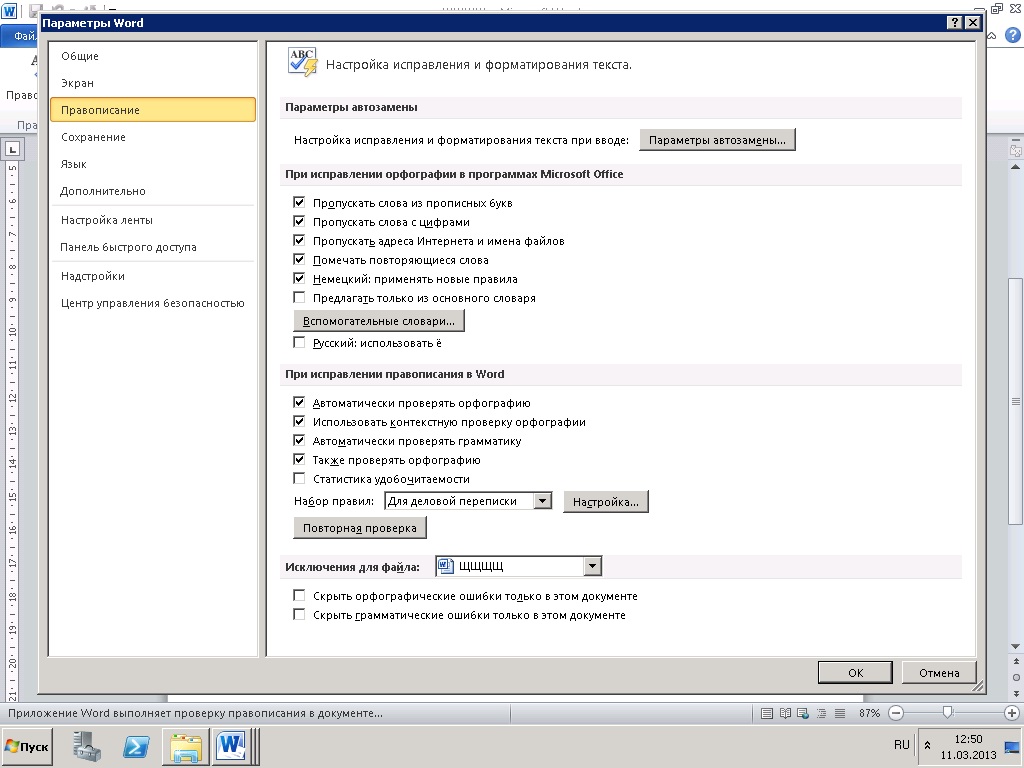Toggle Помечать повторяющиеся слова checkbox
1024x768 pixels.
[299, 259]
